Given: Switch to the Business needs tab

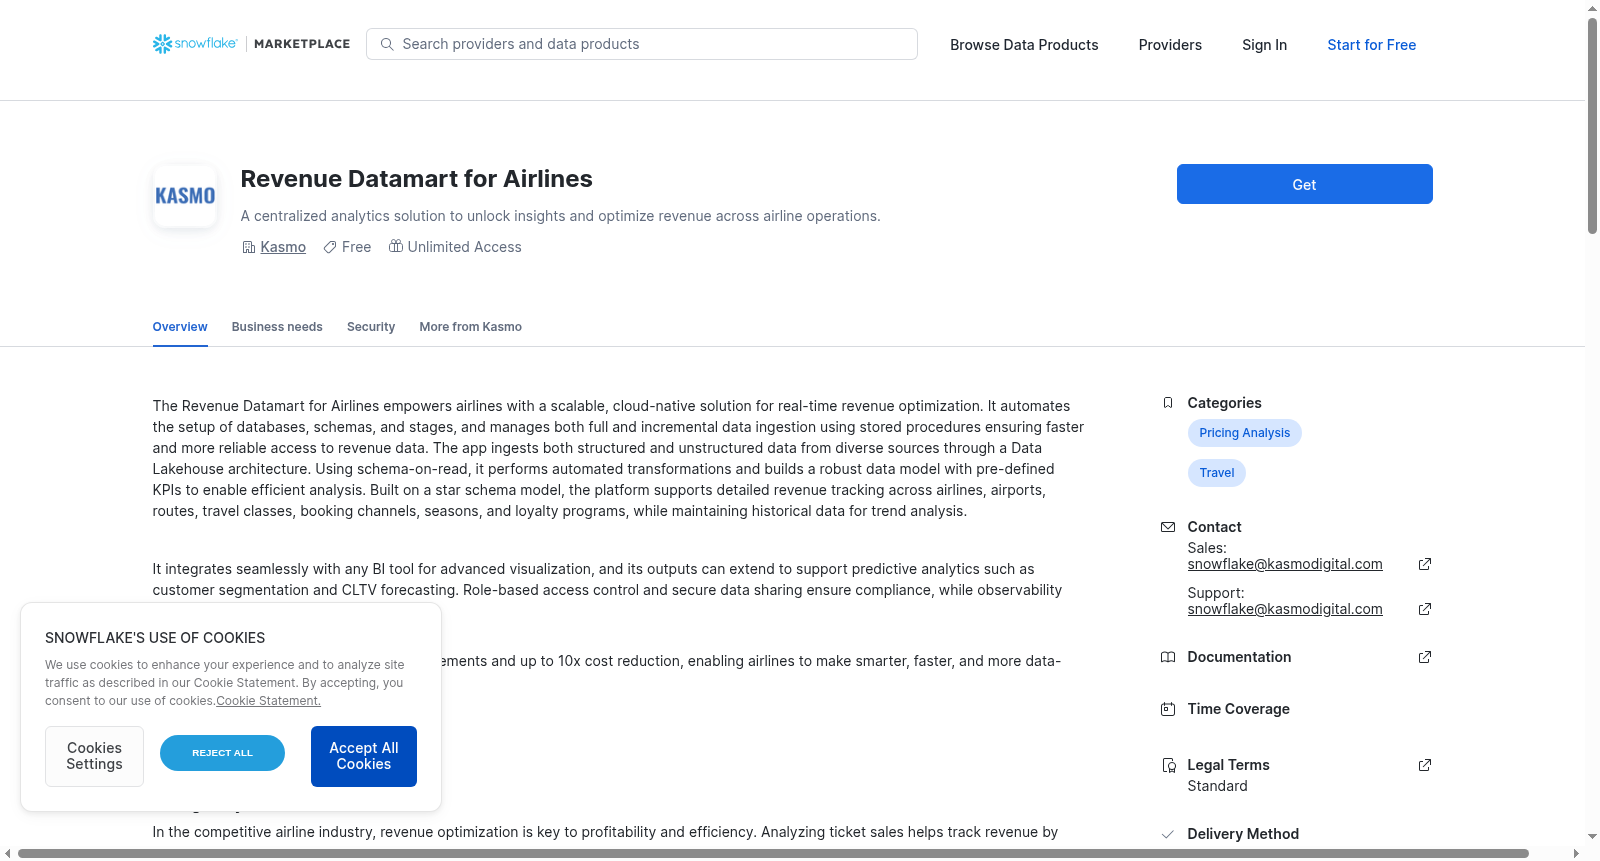Looking at the screenshot, I should click(x=277, y=327).
